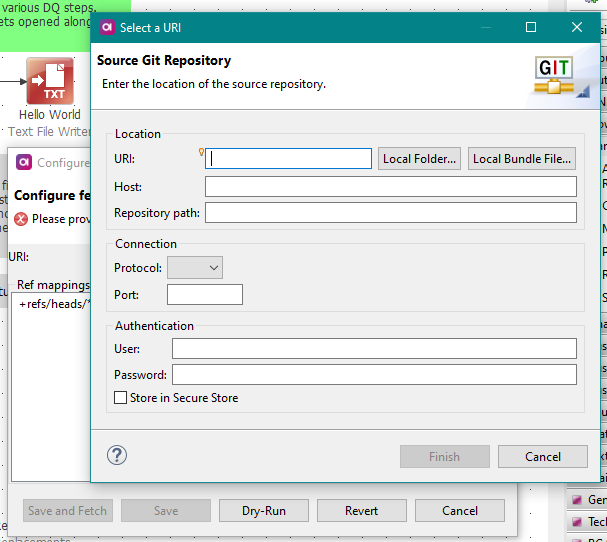Viewport: 607px width, 542px height.
Task: Click the URI input field
Action: pos(290,158)
